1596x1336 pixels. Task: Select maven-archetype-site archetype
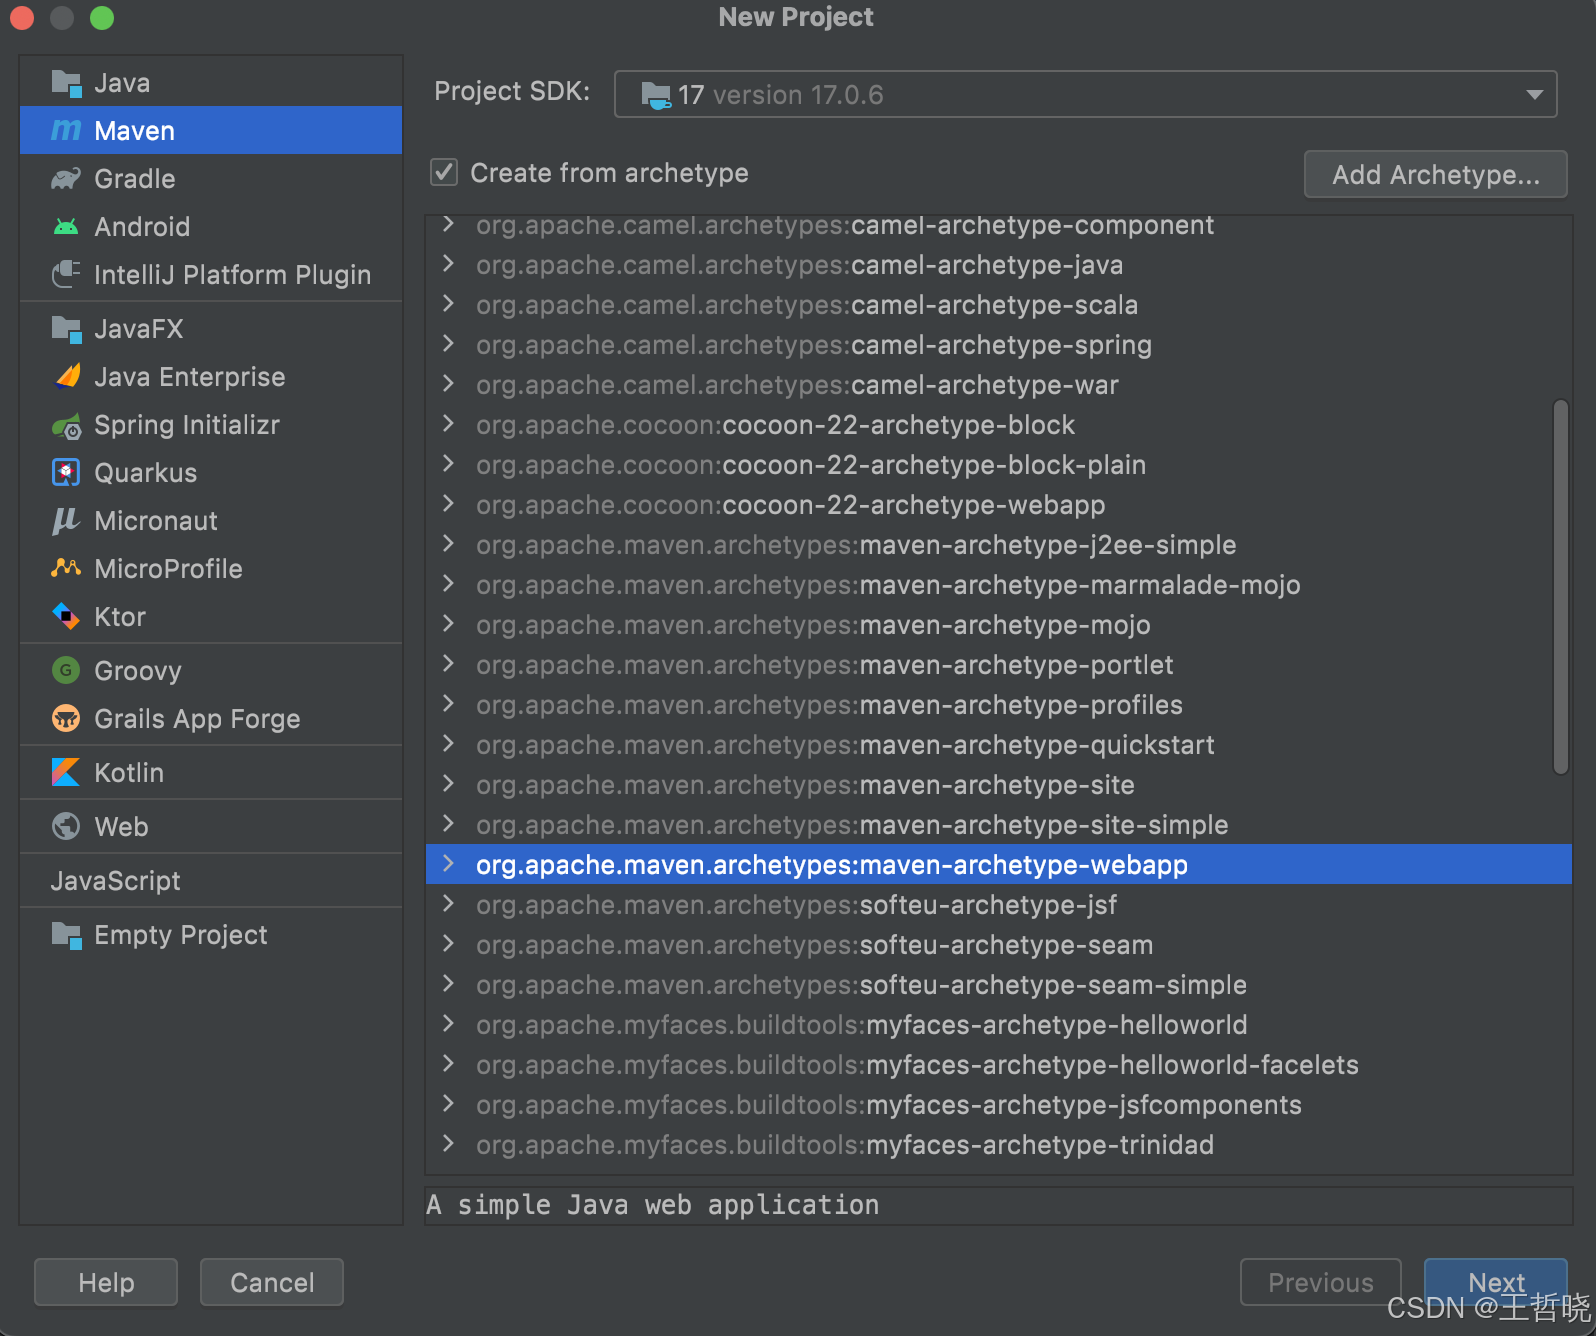coord(999,785)
